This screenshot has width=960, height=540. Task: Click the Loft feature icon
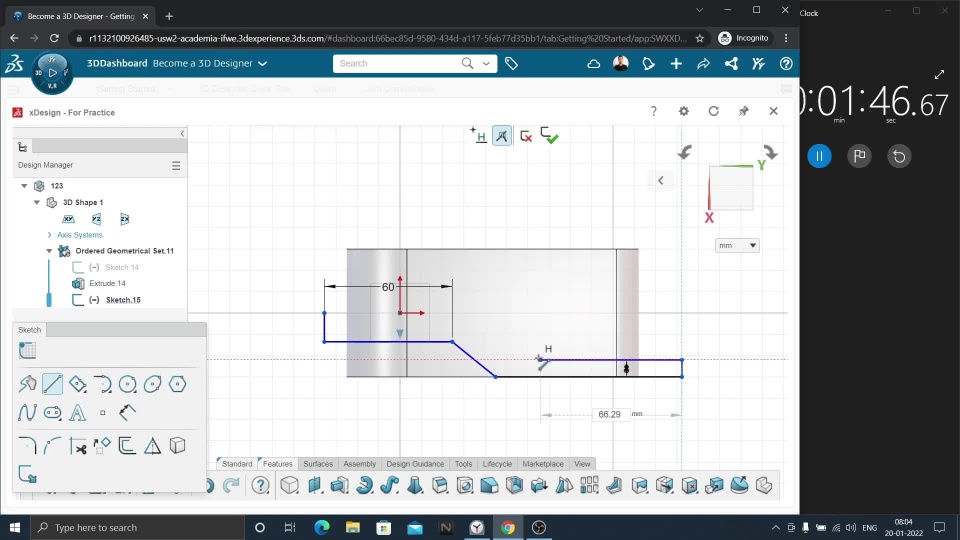point(414,486)
